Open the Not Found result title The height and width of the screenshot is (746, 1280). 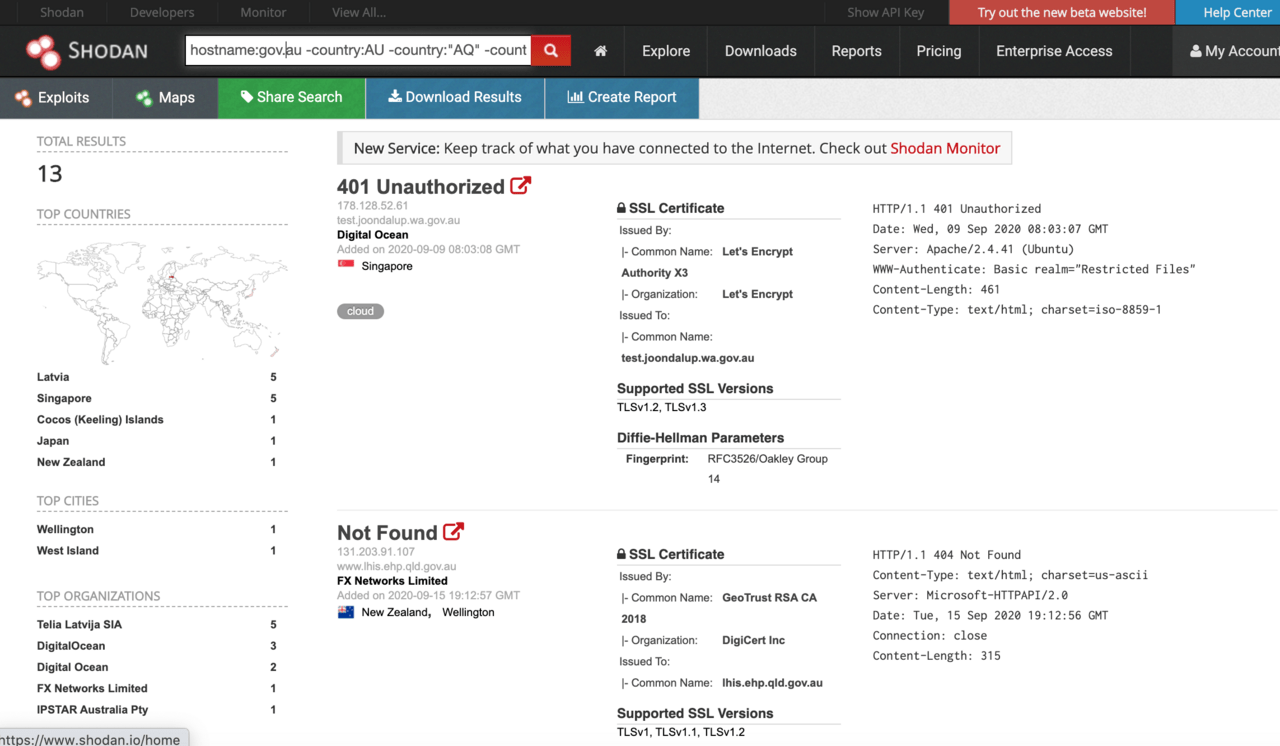coord(387,533)
